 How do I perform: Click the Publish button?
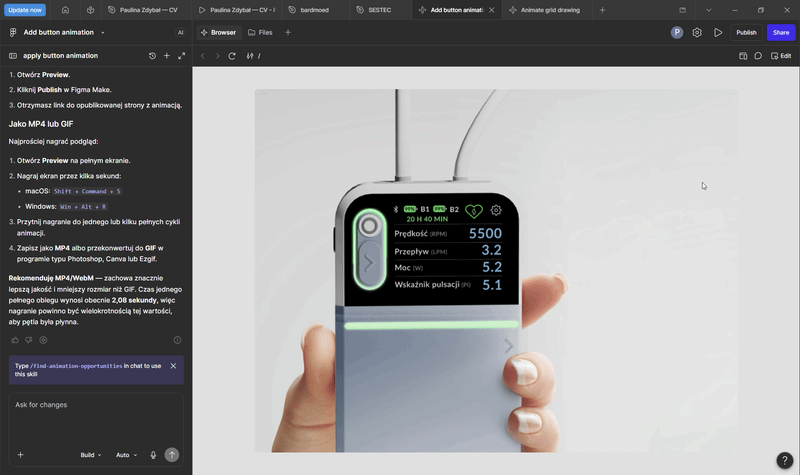click(746, 32)
